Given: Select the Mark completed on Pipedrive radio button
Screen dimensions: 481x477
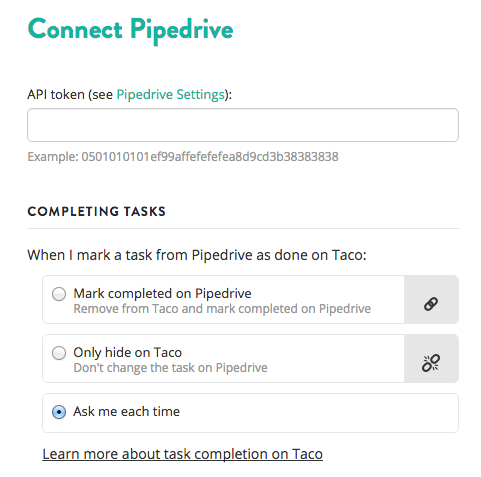Looking at the screenshot, I should [59, 294].
